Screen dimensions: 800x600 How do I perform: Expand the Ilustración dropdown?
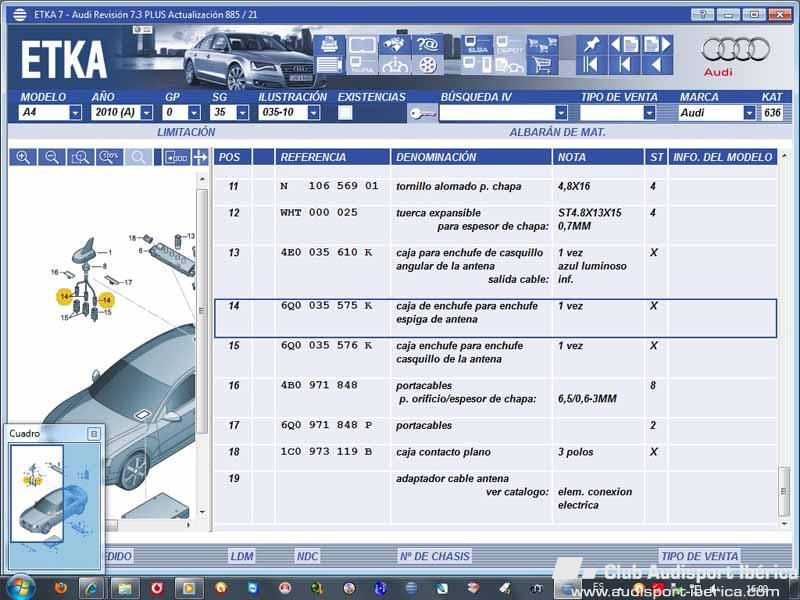coord(314,112)
